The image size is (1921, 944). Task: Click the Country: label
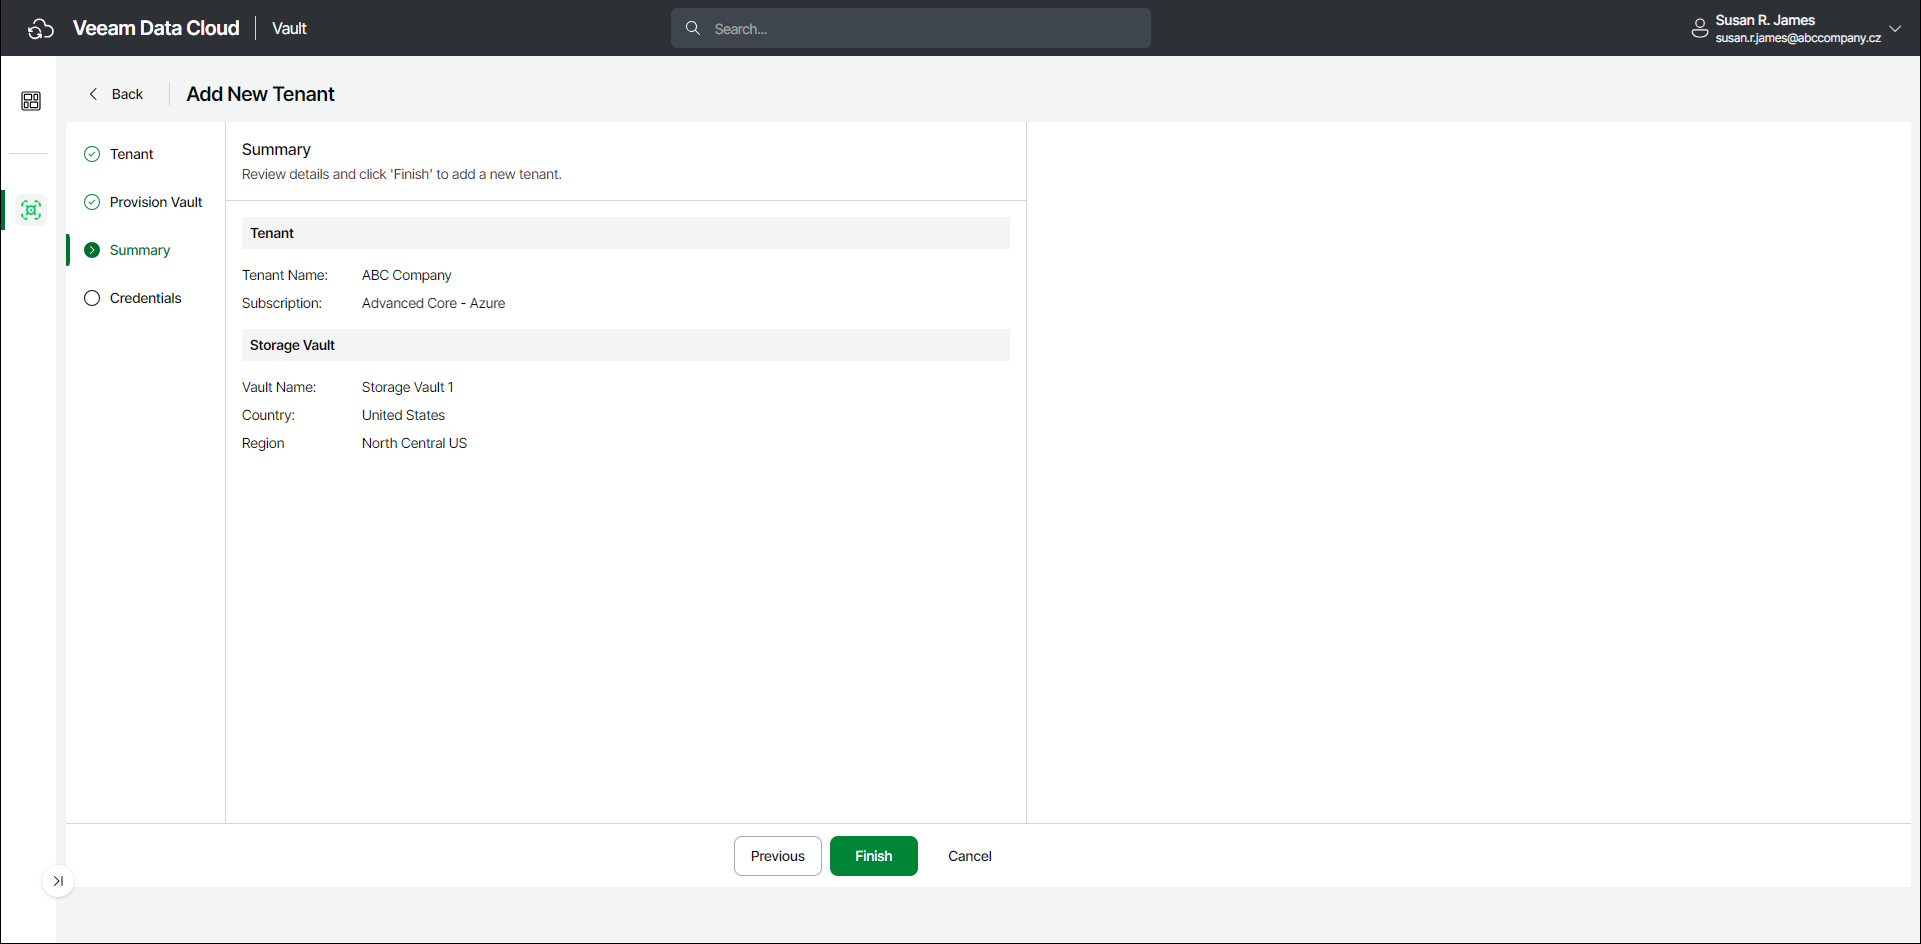268,415
